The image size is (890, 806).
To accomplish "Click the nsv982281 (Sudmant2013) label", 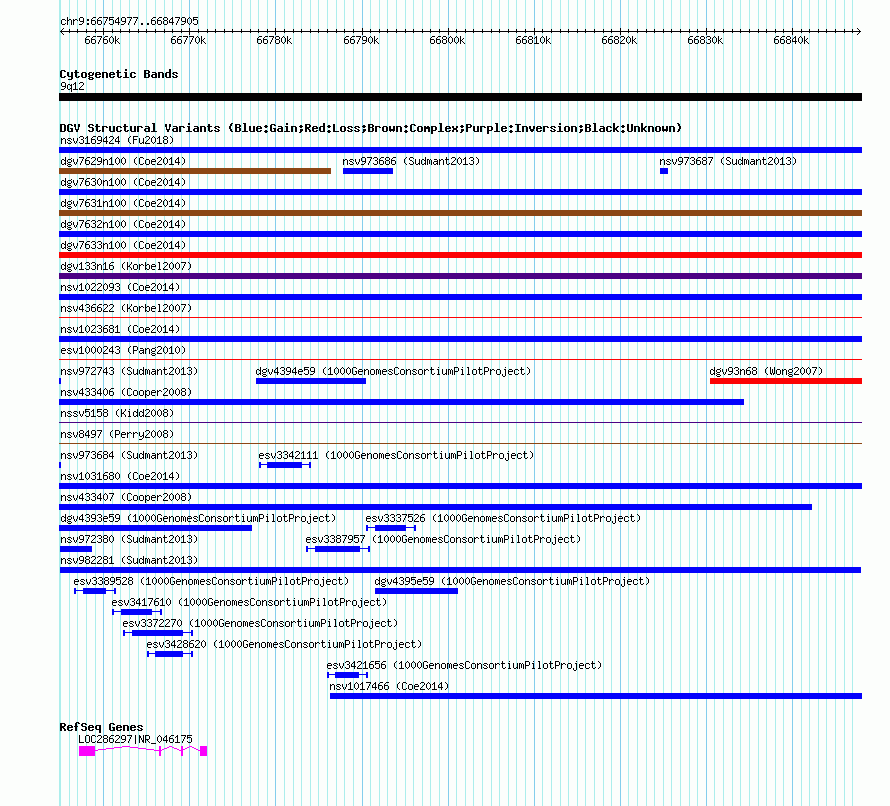I will click(129, 560).
